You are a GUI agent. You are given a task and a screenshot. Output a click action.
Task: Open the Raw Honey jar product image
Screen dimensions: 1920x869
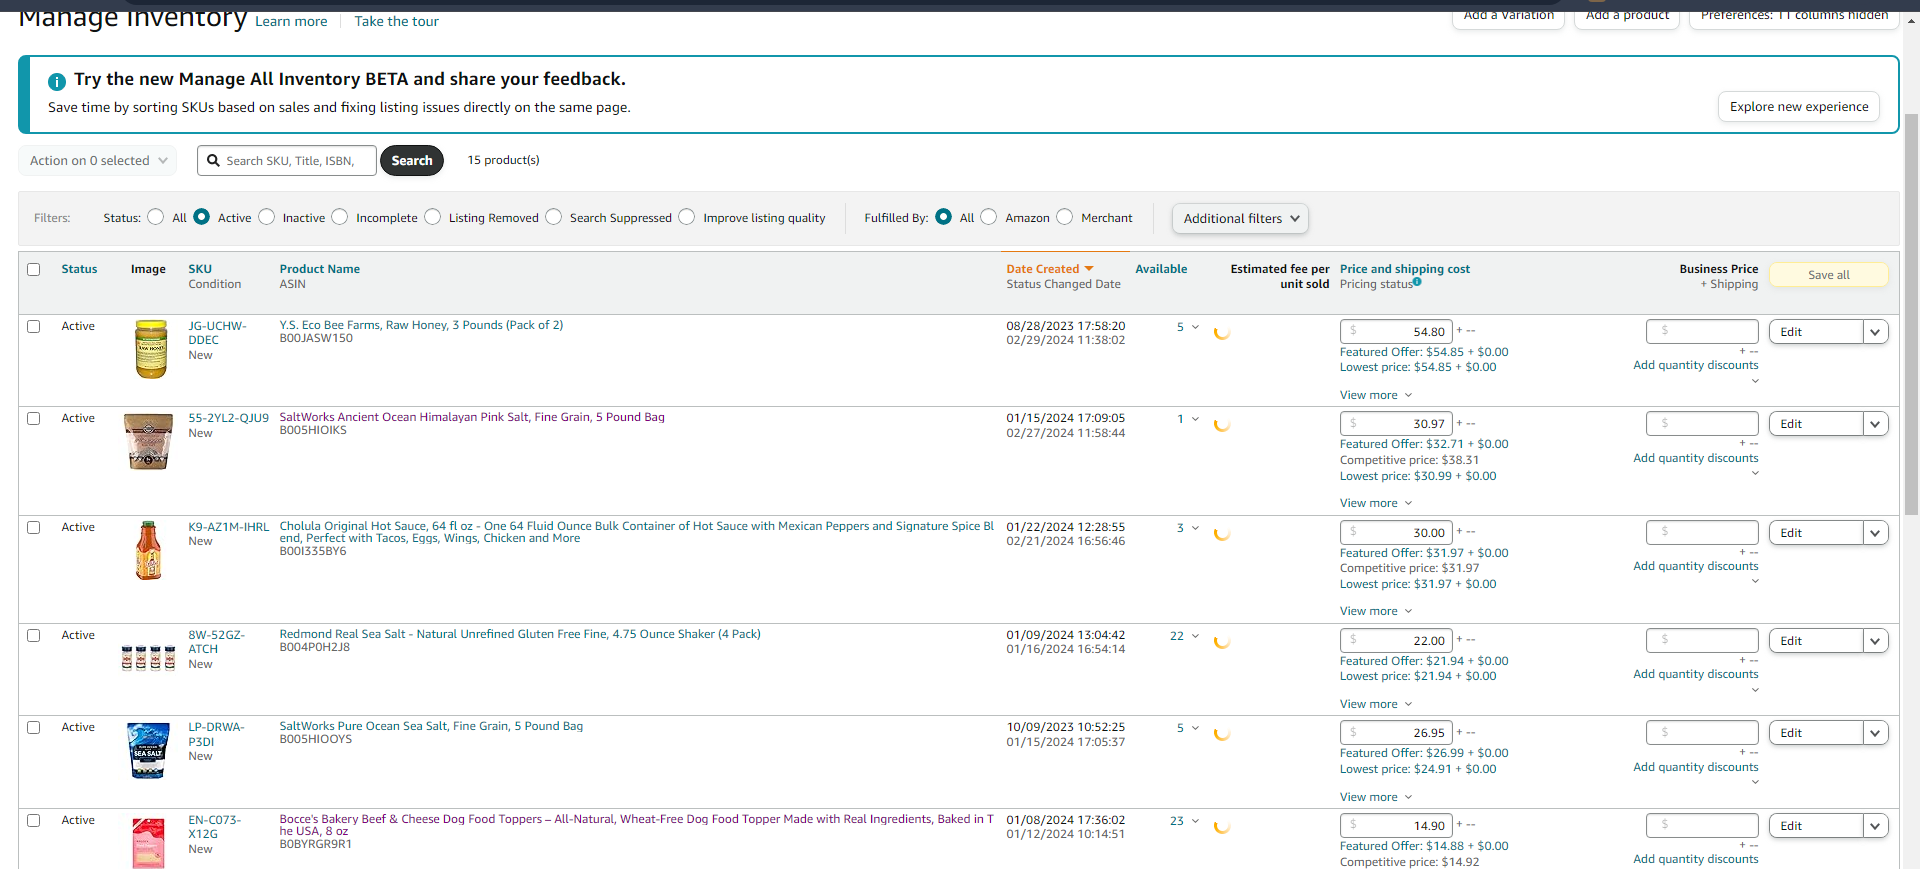(x=150, y=349)
